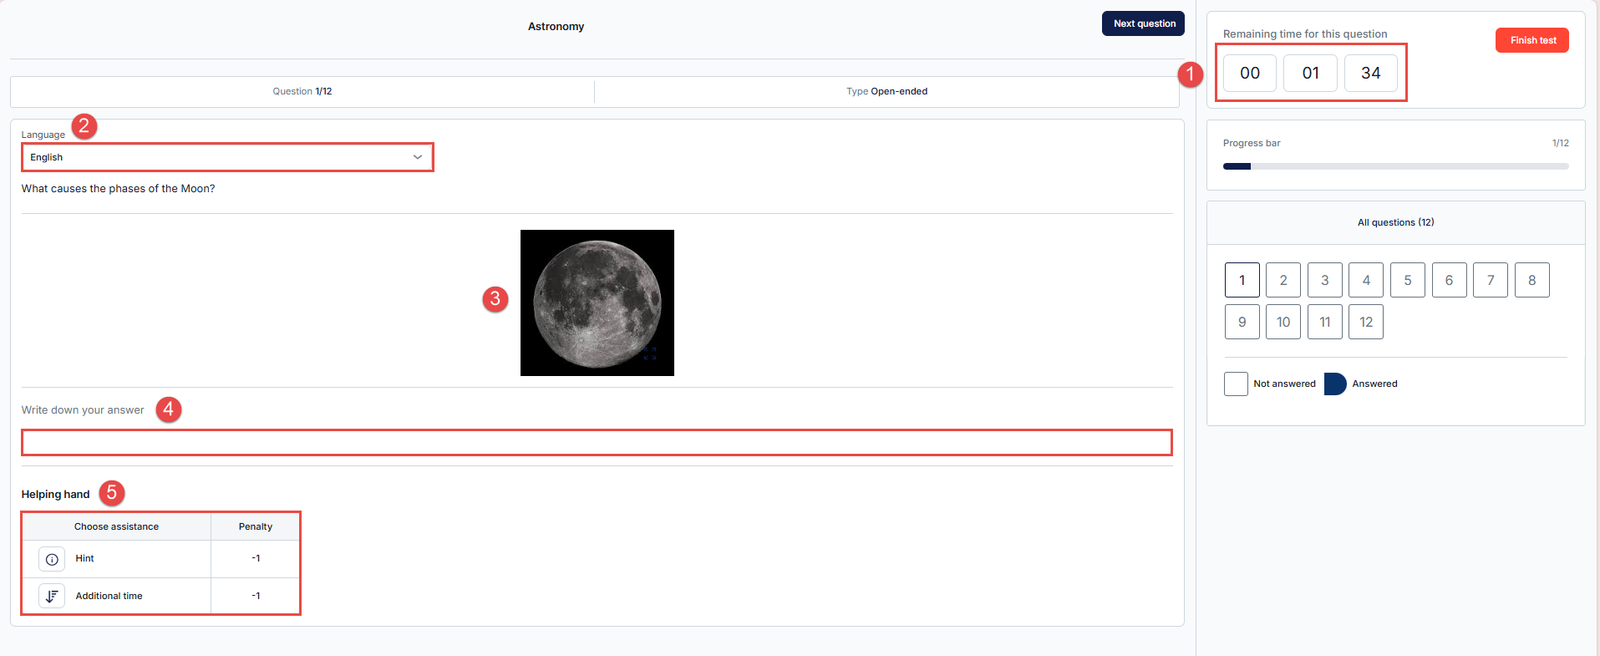Image resolution: width=1600 pixels, height=656 pixels.
Task: Click the seconds timer box 34
Action: click(1371, 73)
